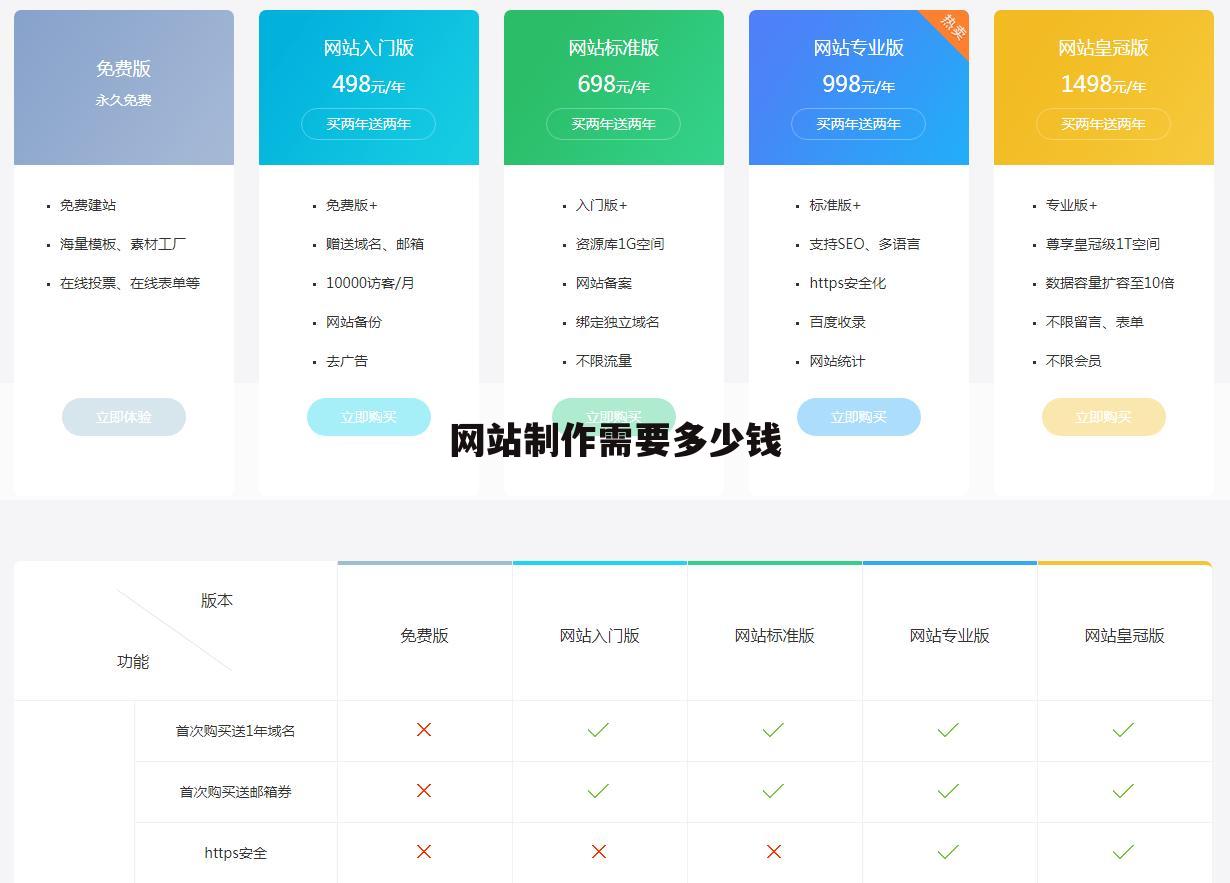Click 立即购买 on the 网站专业版 card
The image size is (1230, 883).
(x=859, y=417)
